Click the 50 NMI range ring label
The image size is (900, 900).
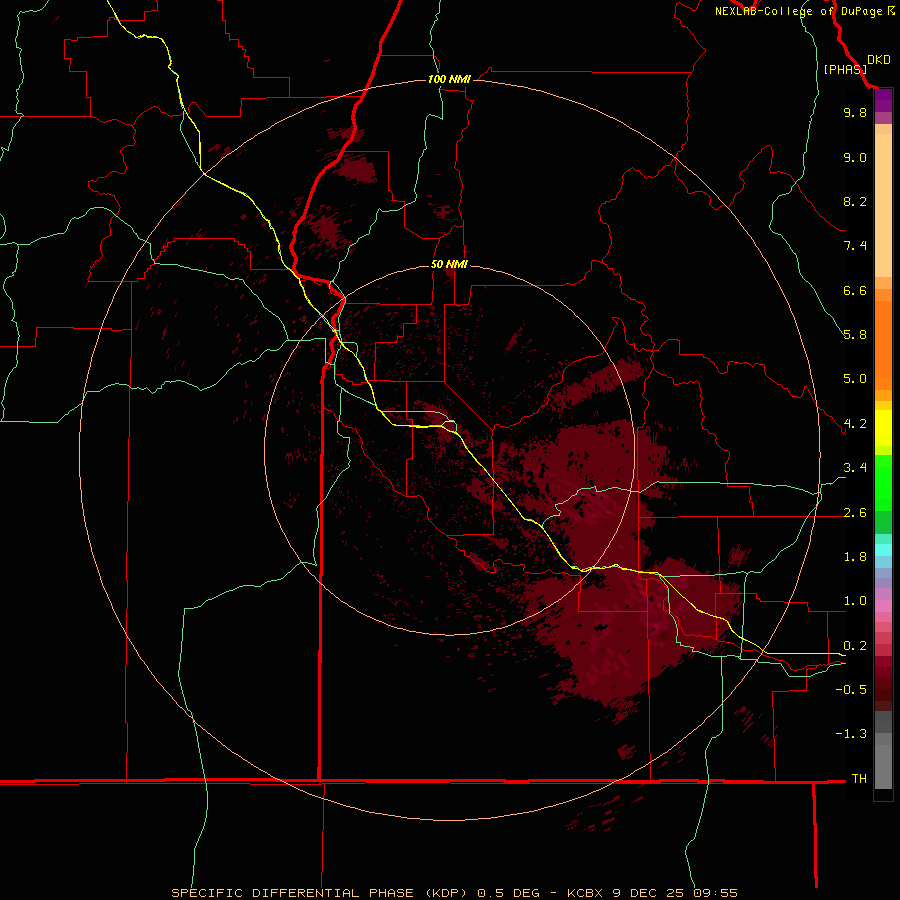[449, 264]
